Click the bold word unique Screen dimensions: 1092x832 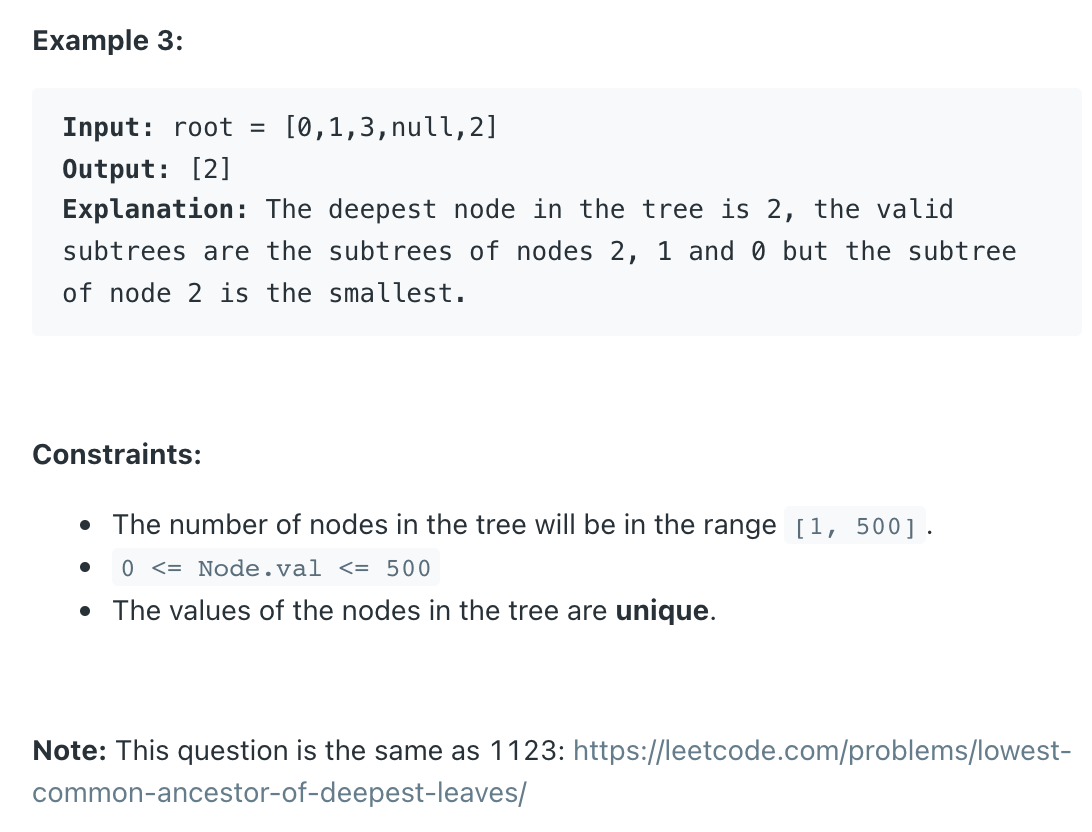(x=662, y=611)
